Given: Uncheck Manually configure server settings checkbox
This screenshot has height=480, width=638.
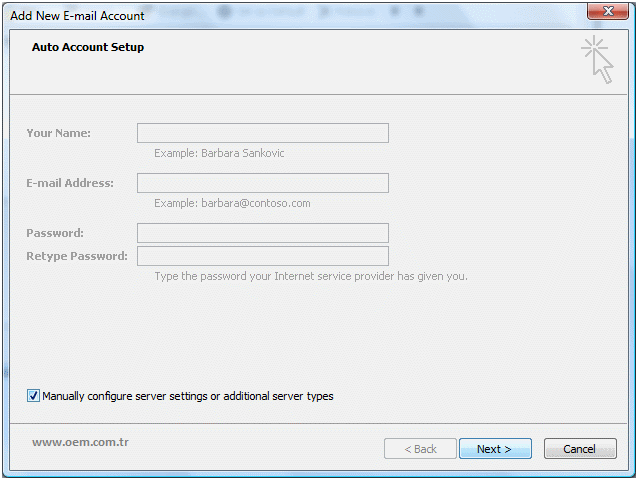Looking at the screenshot, I should click(x=33, y=395).
